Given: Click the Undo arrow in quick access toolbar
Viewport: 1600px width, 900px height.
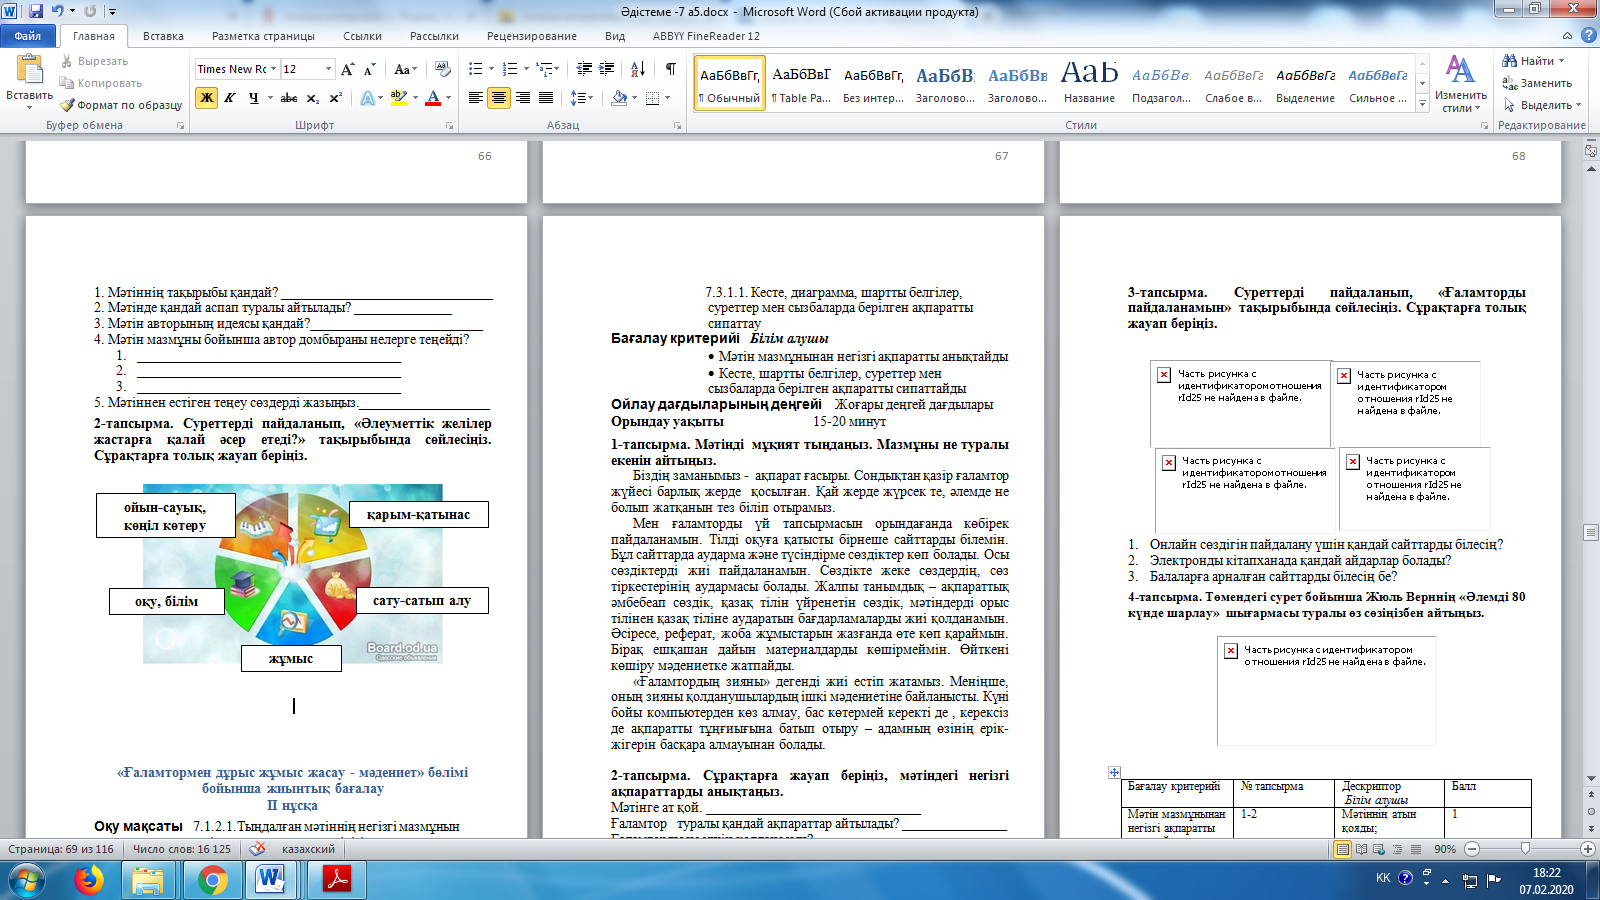Looking at the screenshot, I should click(58, 11).
